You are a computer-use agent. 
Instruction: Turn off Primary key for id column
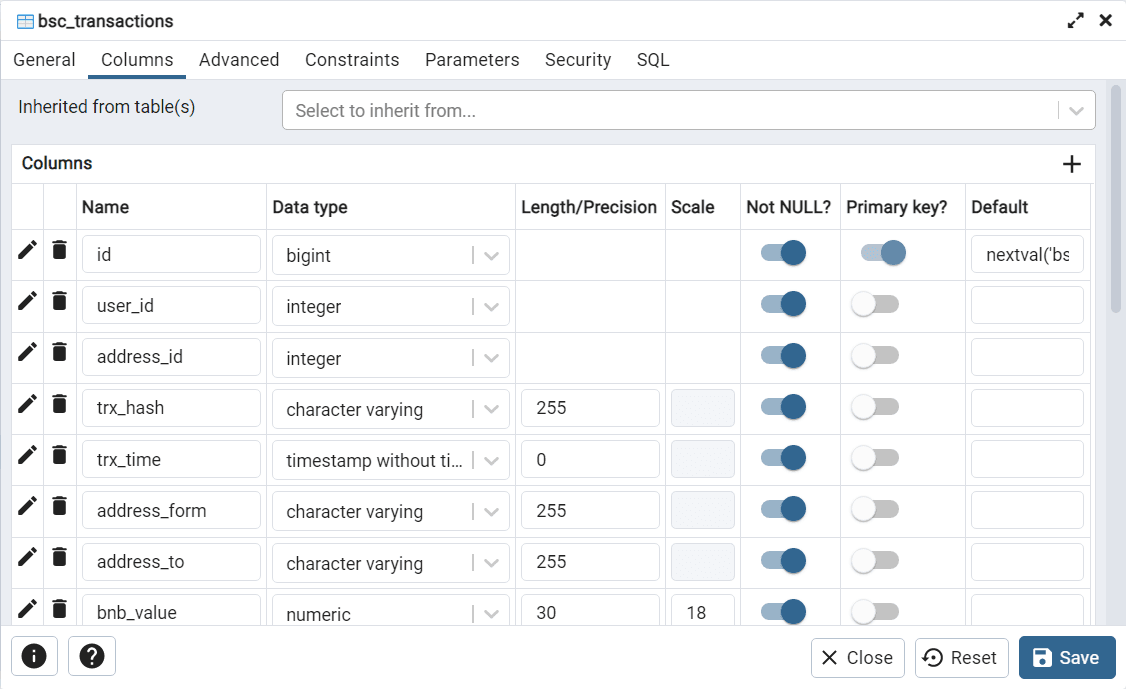tap(883, 253)
